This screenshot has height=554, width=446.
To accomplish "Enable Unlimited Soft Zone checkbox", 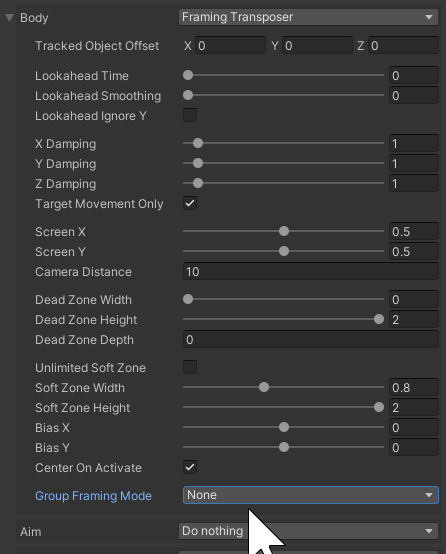I will coord(190,367).
